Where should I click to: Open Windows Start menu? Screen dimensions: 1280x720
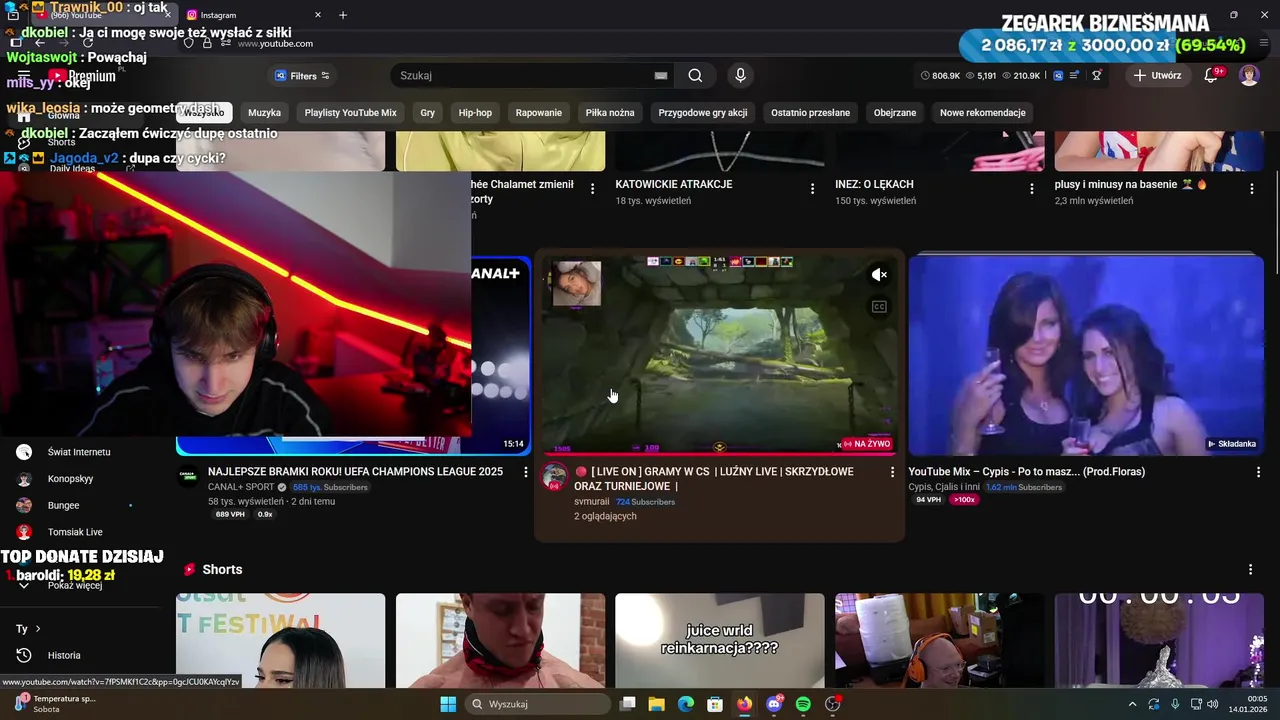coord(448,704)
